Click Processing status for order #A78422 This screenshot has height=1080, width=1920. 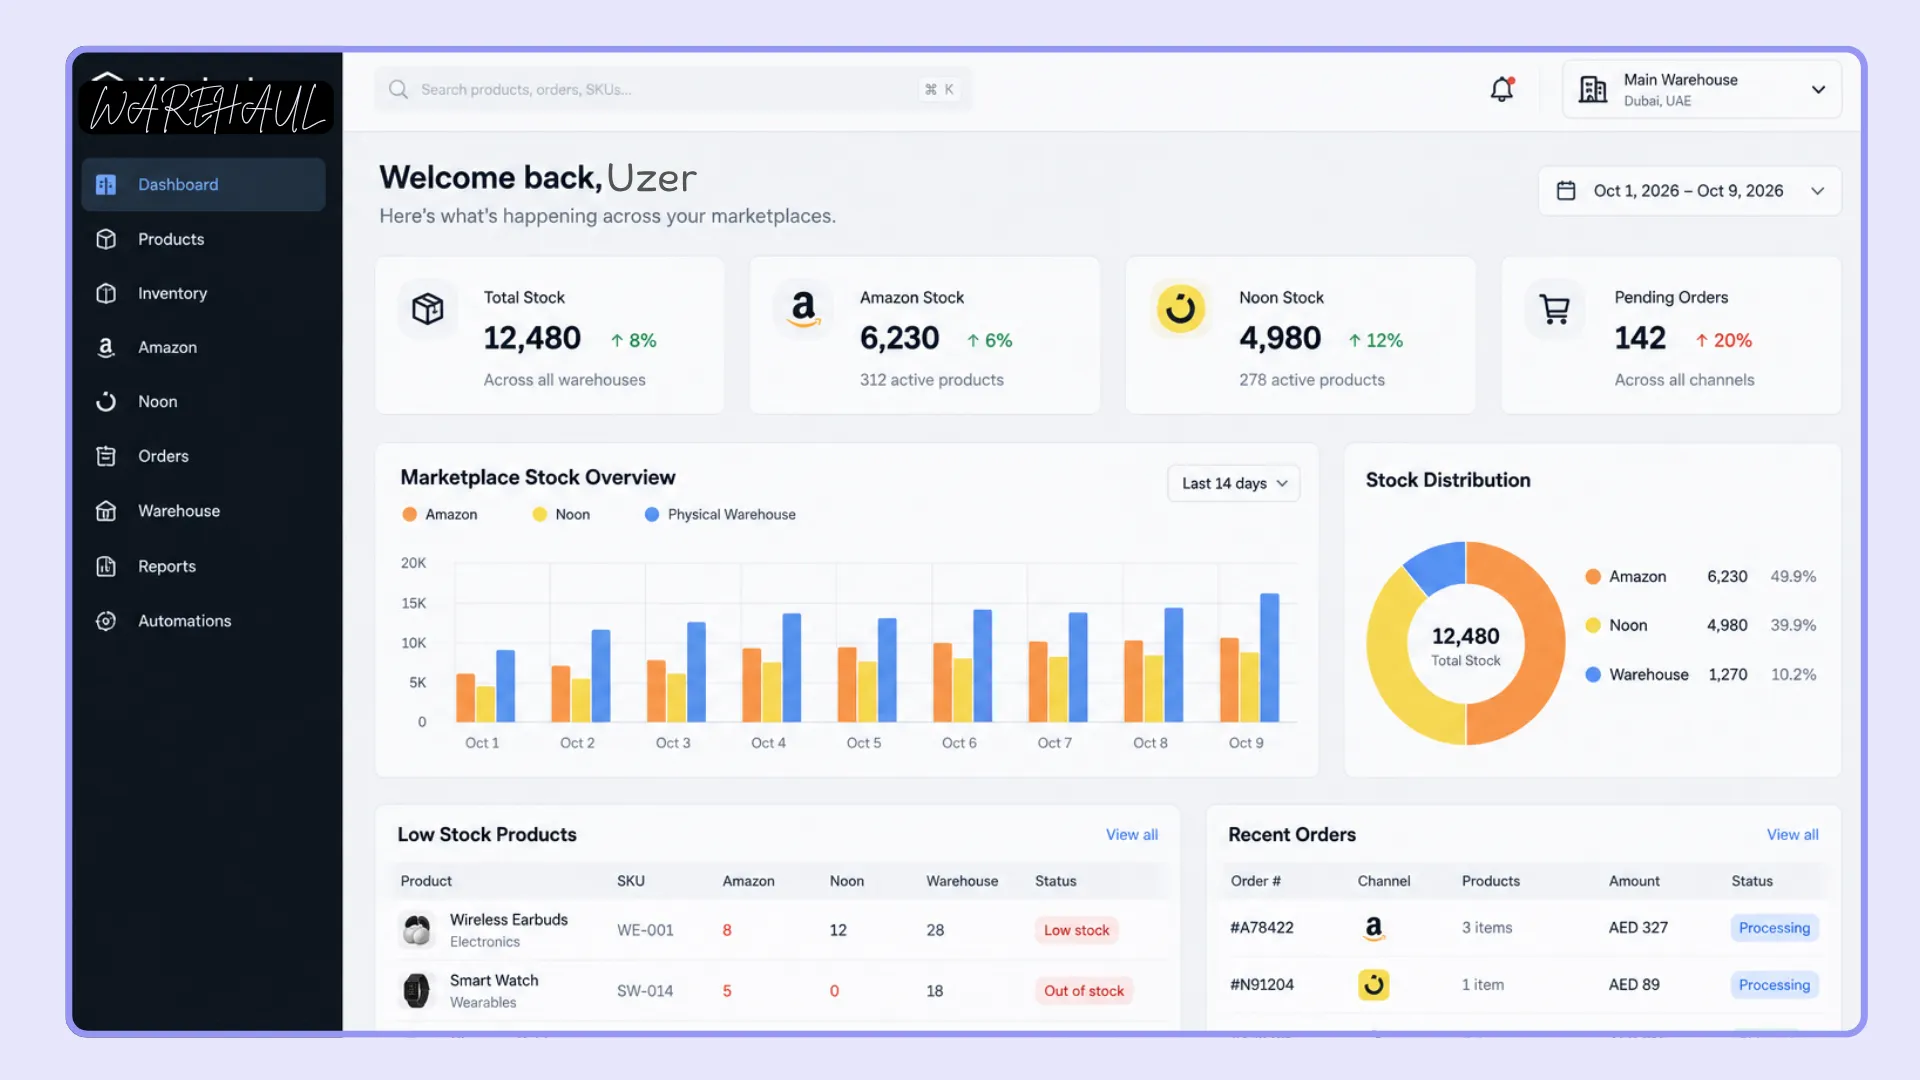point(1774,928)
